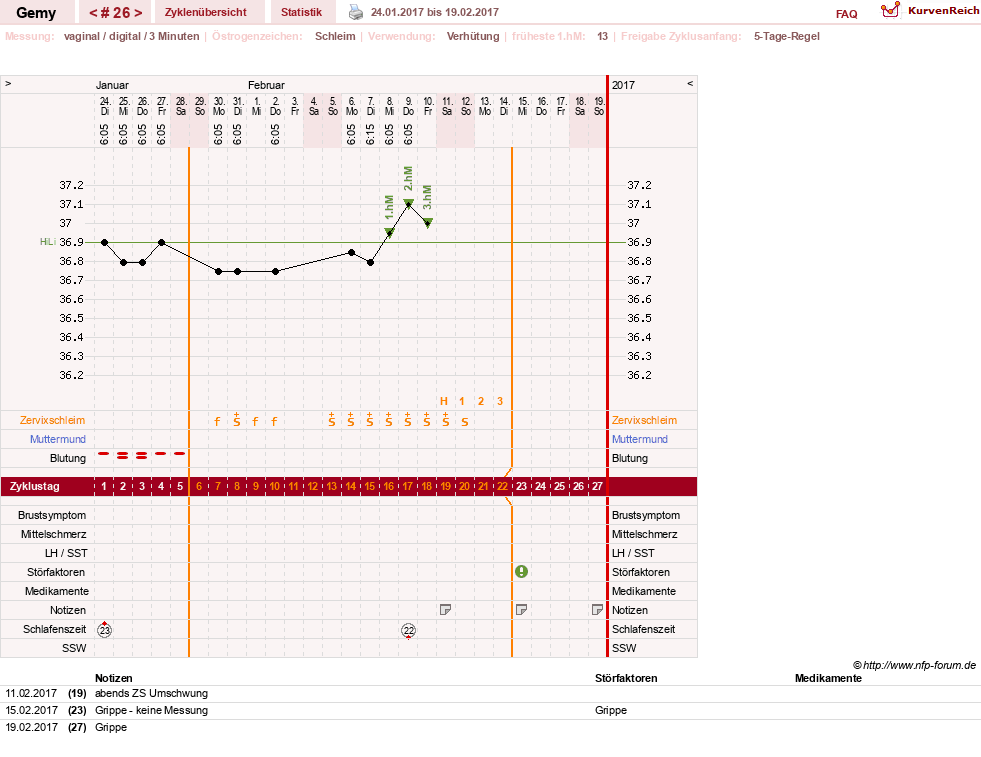Click the right Muttermund row label
The width and height of the screenshot is (981, 757).
(x=640, y=439)
